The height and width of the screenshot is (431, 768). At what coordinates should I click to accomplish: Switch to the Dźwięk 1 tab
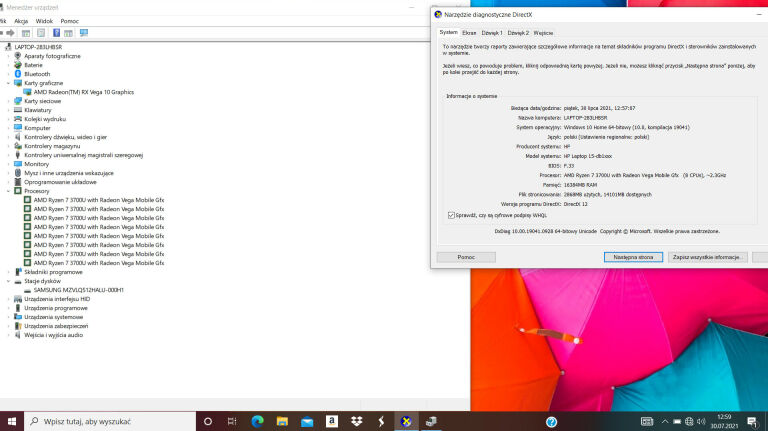491,33
